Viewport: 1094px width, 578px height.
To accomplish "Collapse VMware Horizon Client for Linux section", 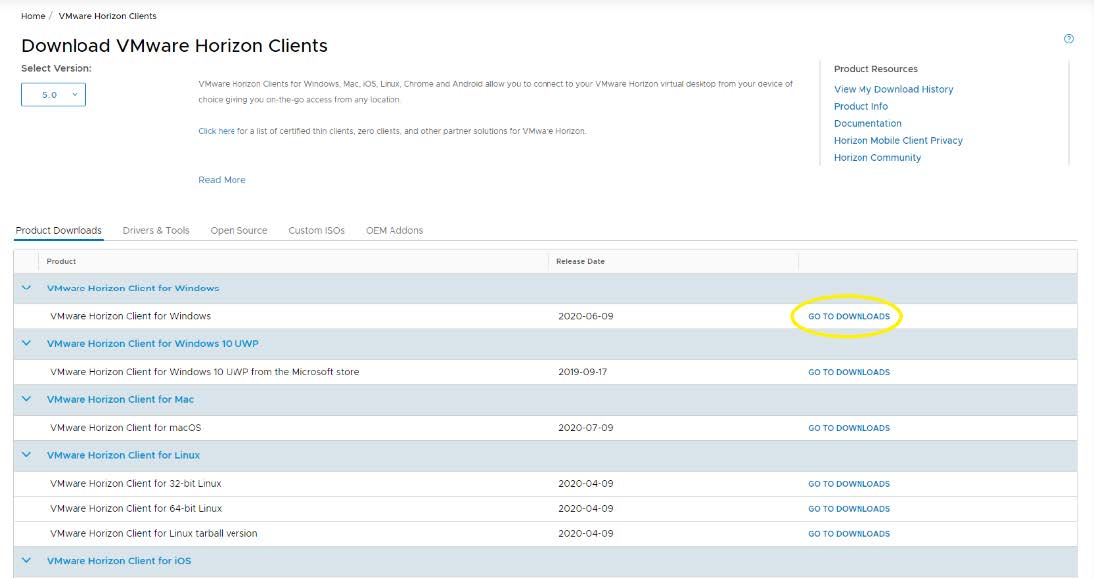I will 27,455.
